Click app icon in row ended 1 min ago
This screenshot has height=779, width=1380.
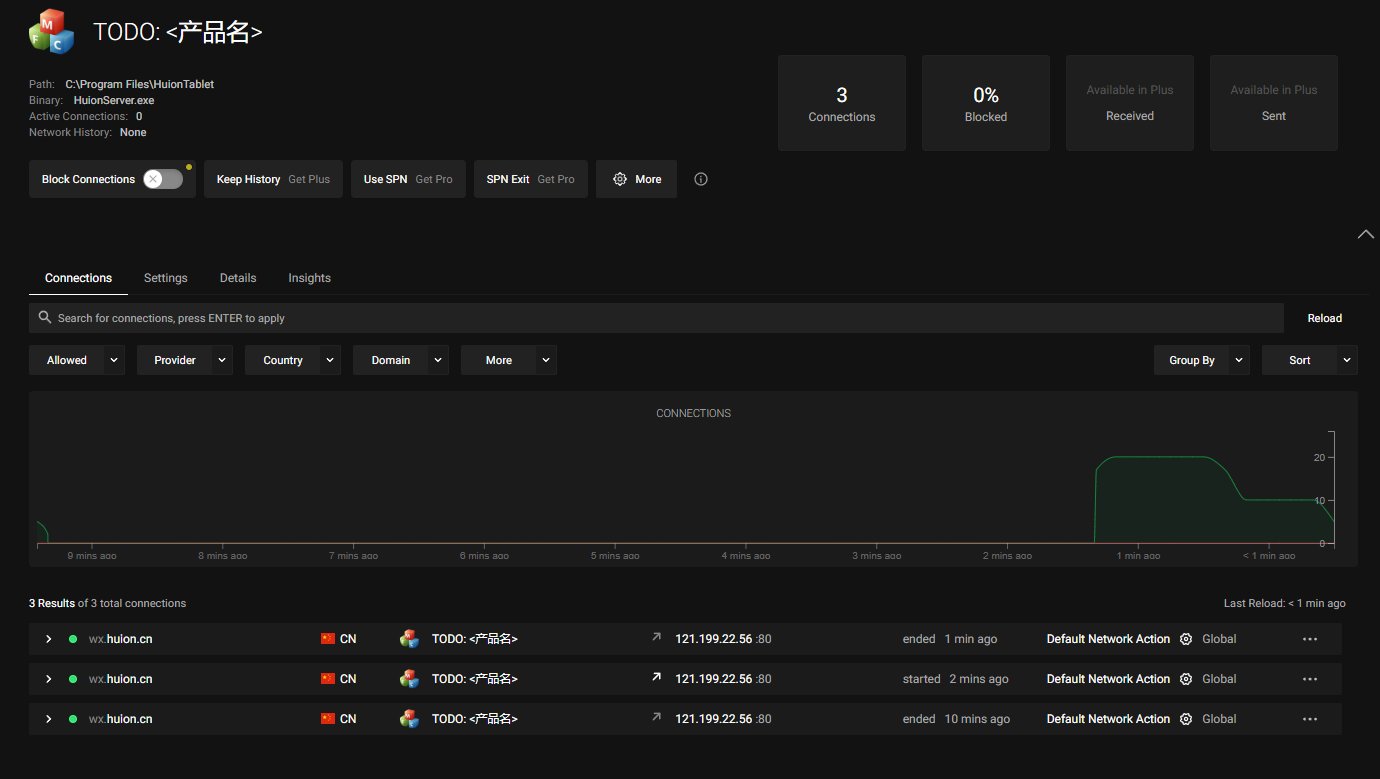point(409,638)
